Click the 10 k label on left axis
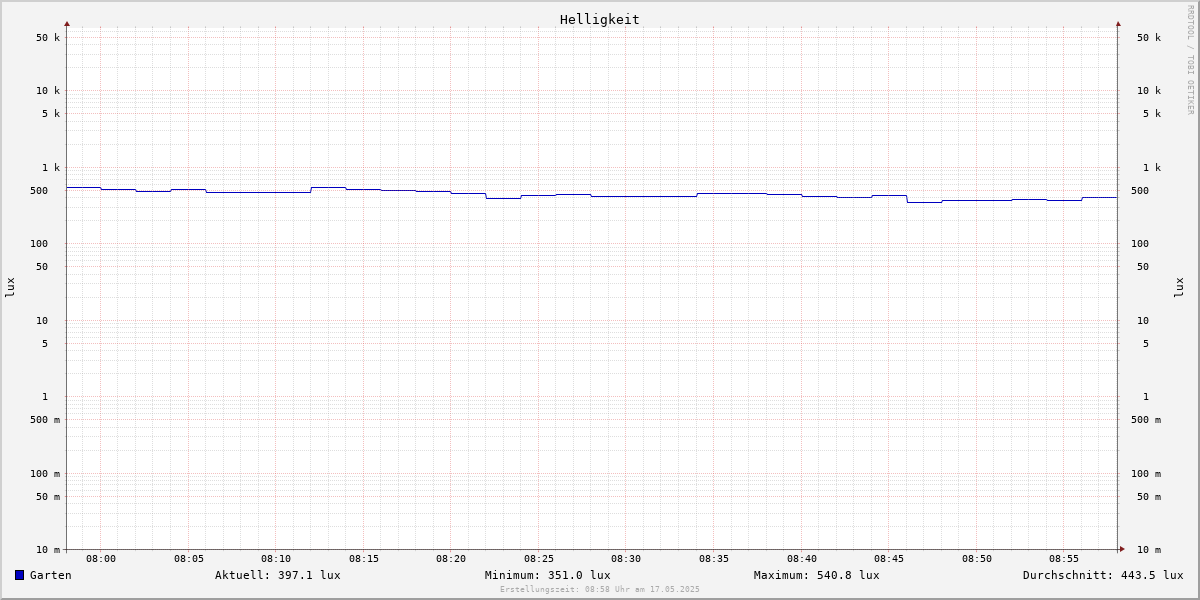1200x600 pixels. tap(48, 91)
